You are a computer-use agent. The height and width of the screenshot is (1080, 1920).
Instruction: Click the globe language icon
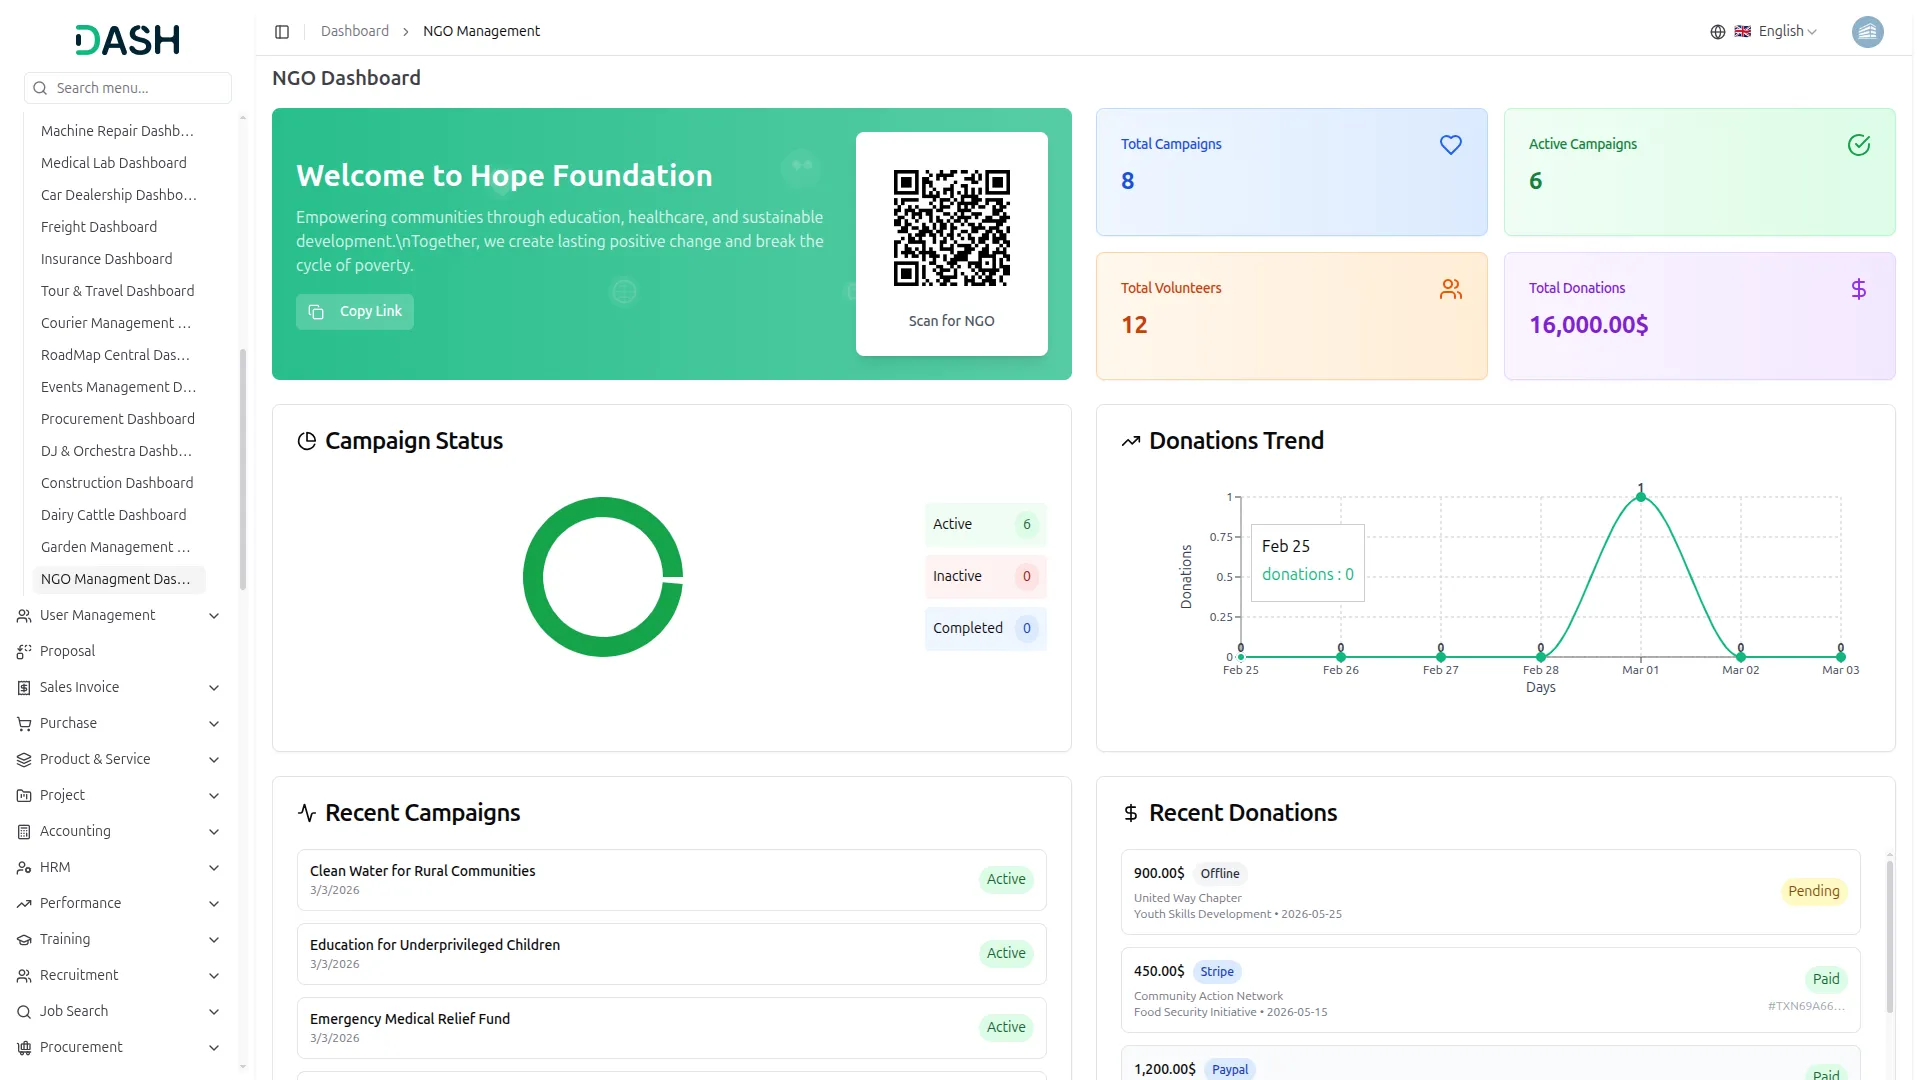[x=1717, y=32]
